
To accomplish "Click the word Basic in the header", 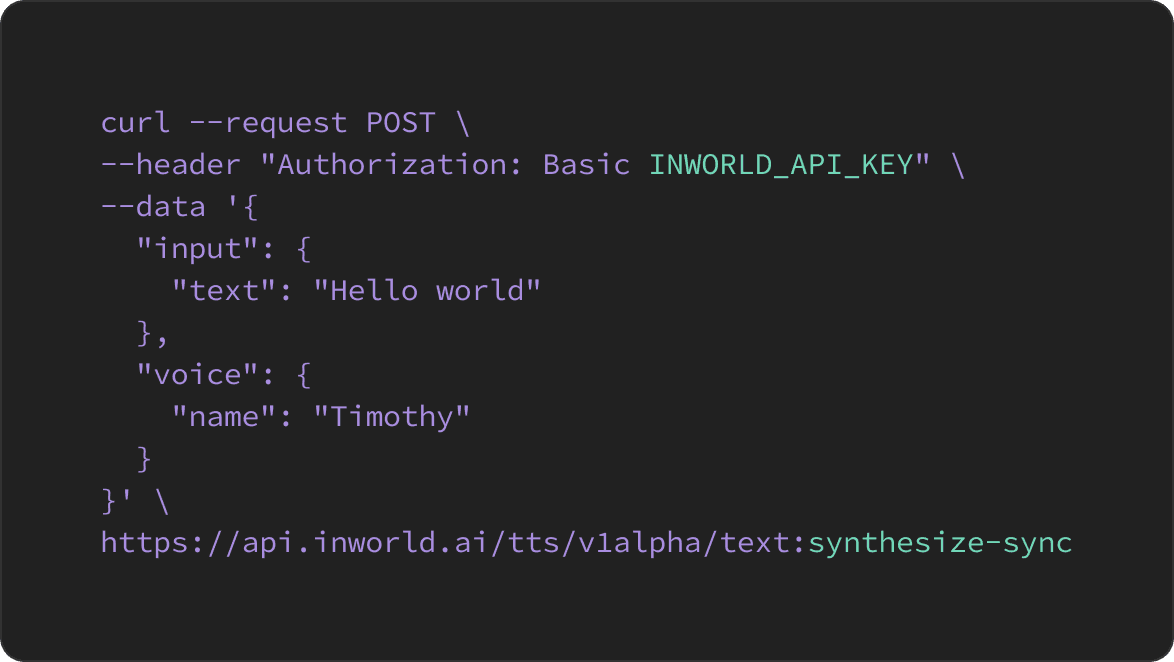I will pos(586,165).
